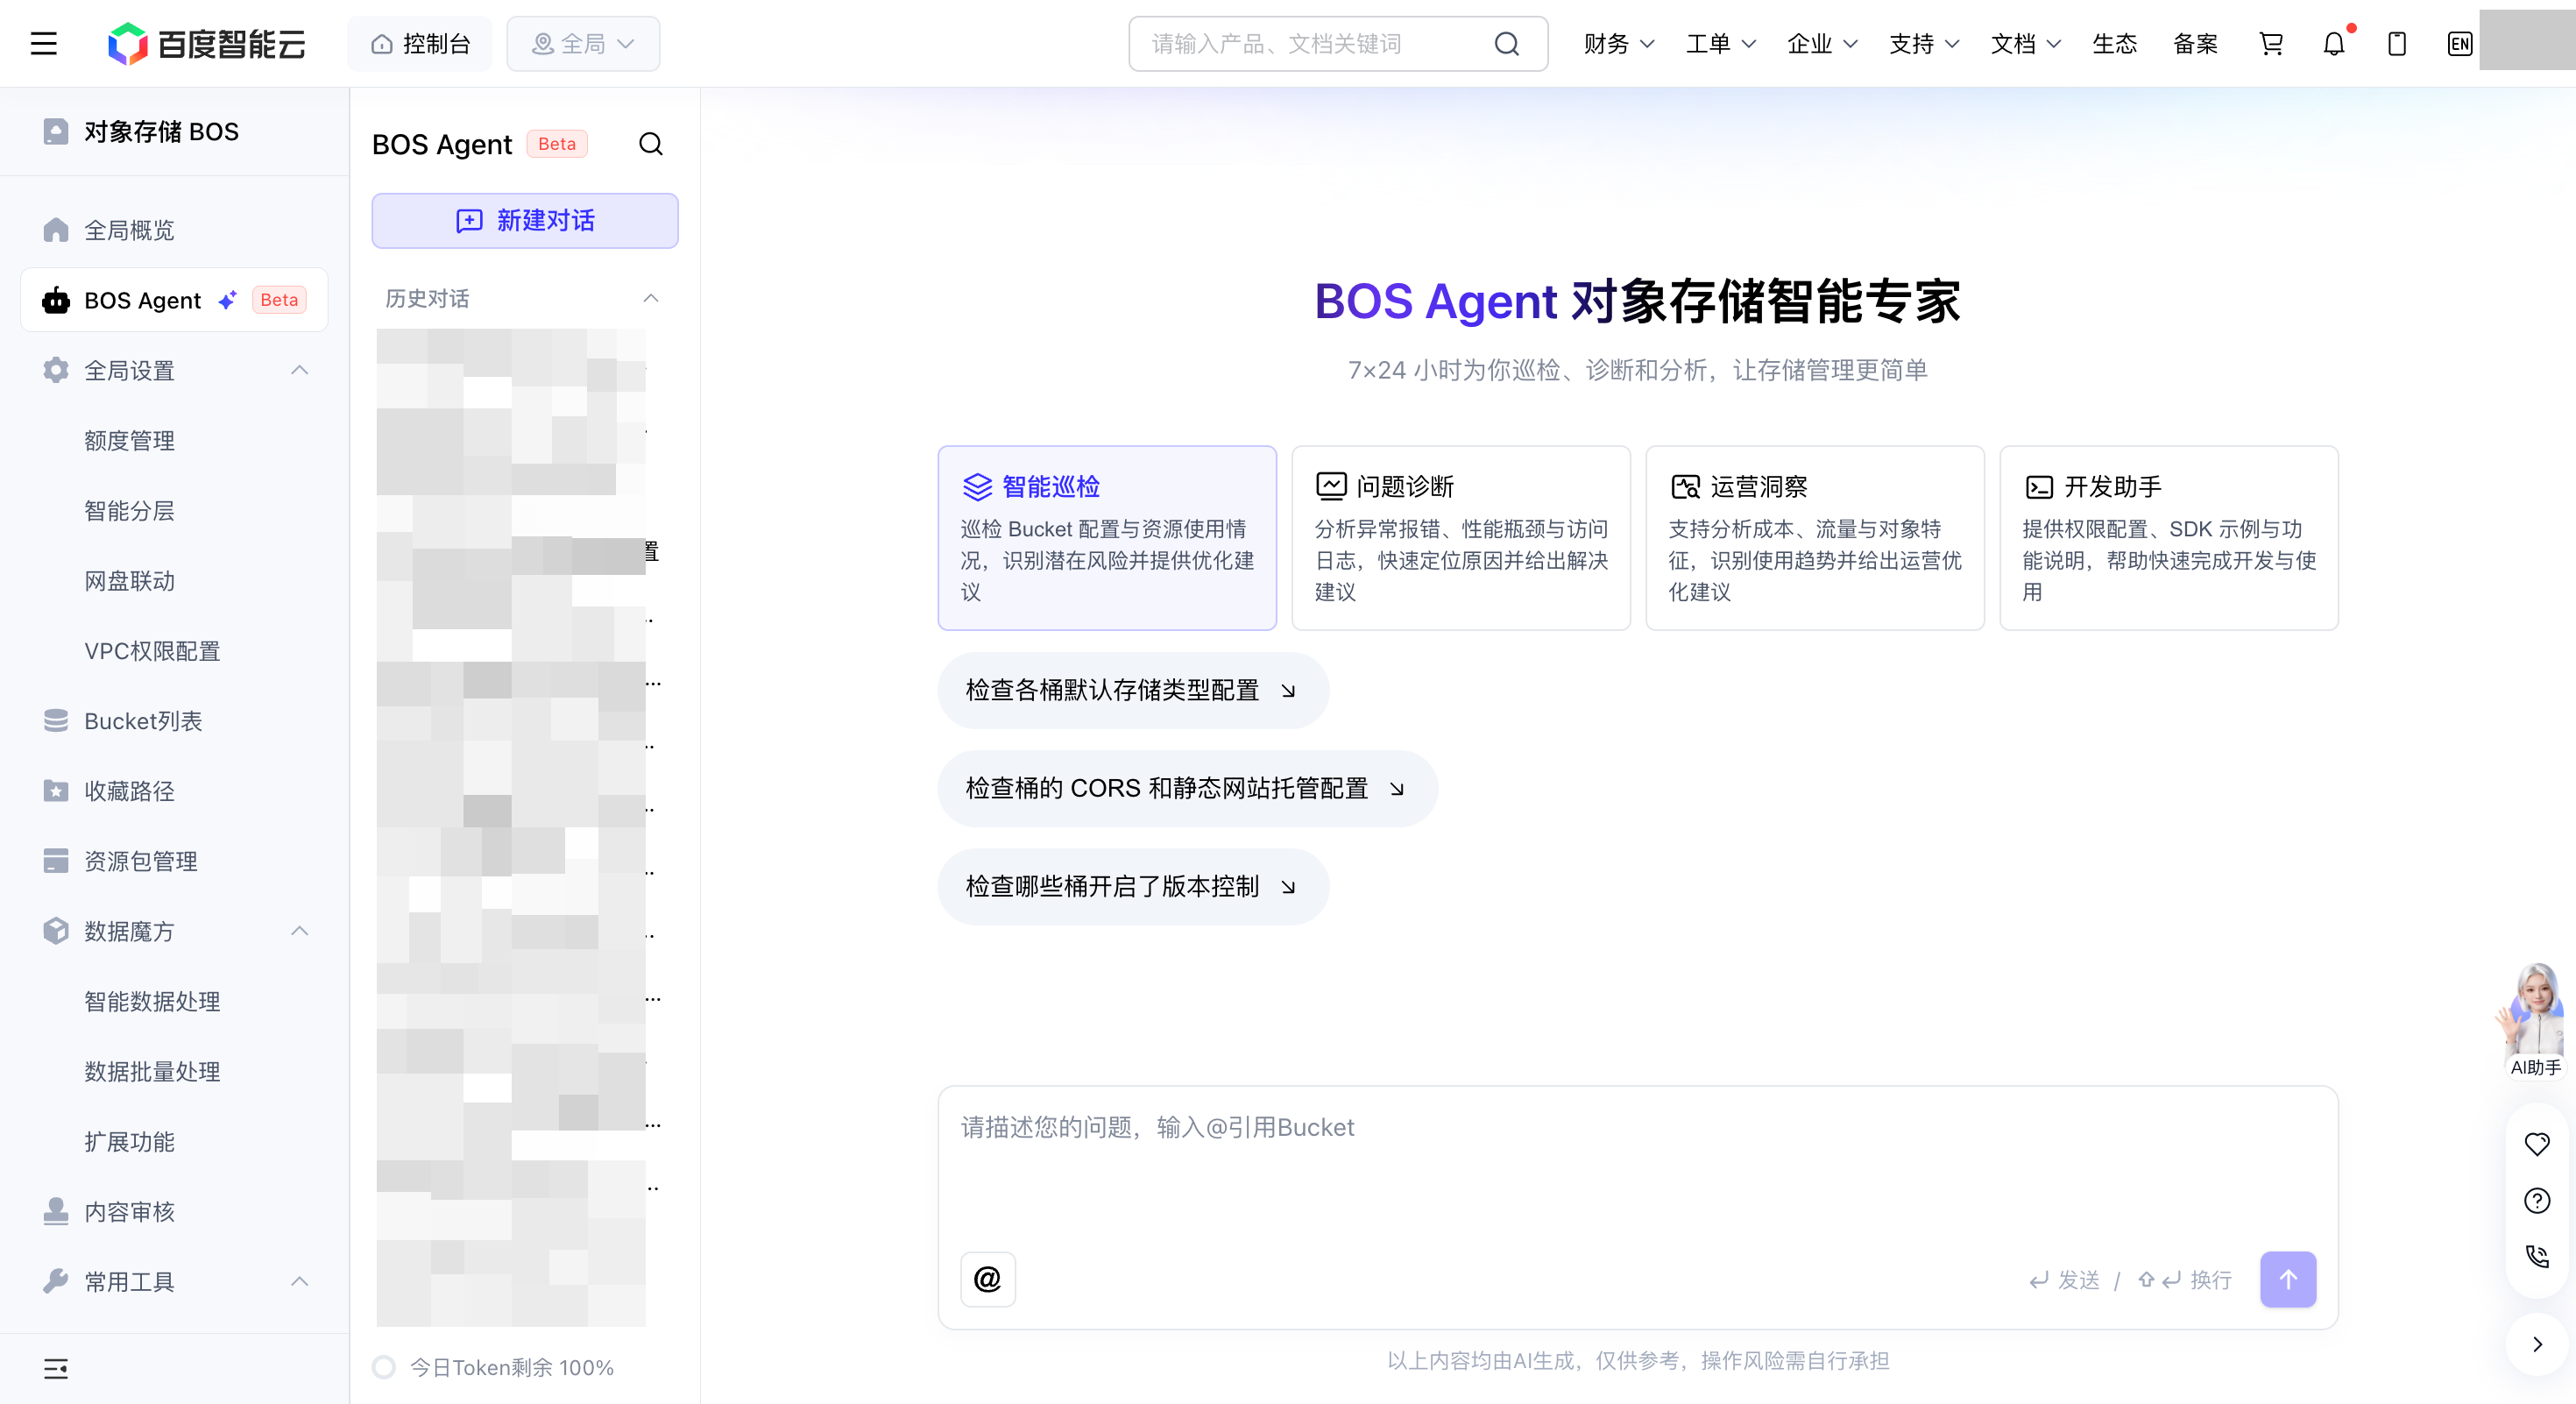Open Bucket列表 in the sidebar

pyautogui.click(x=175, y=721)
